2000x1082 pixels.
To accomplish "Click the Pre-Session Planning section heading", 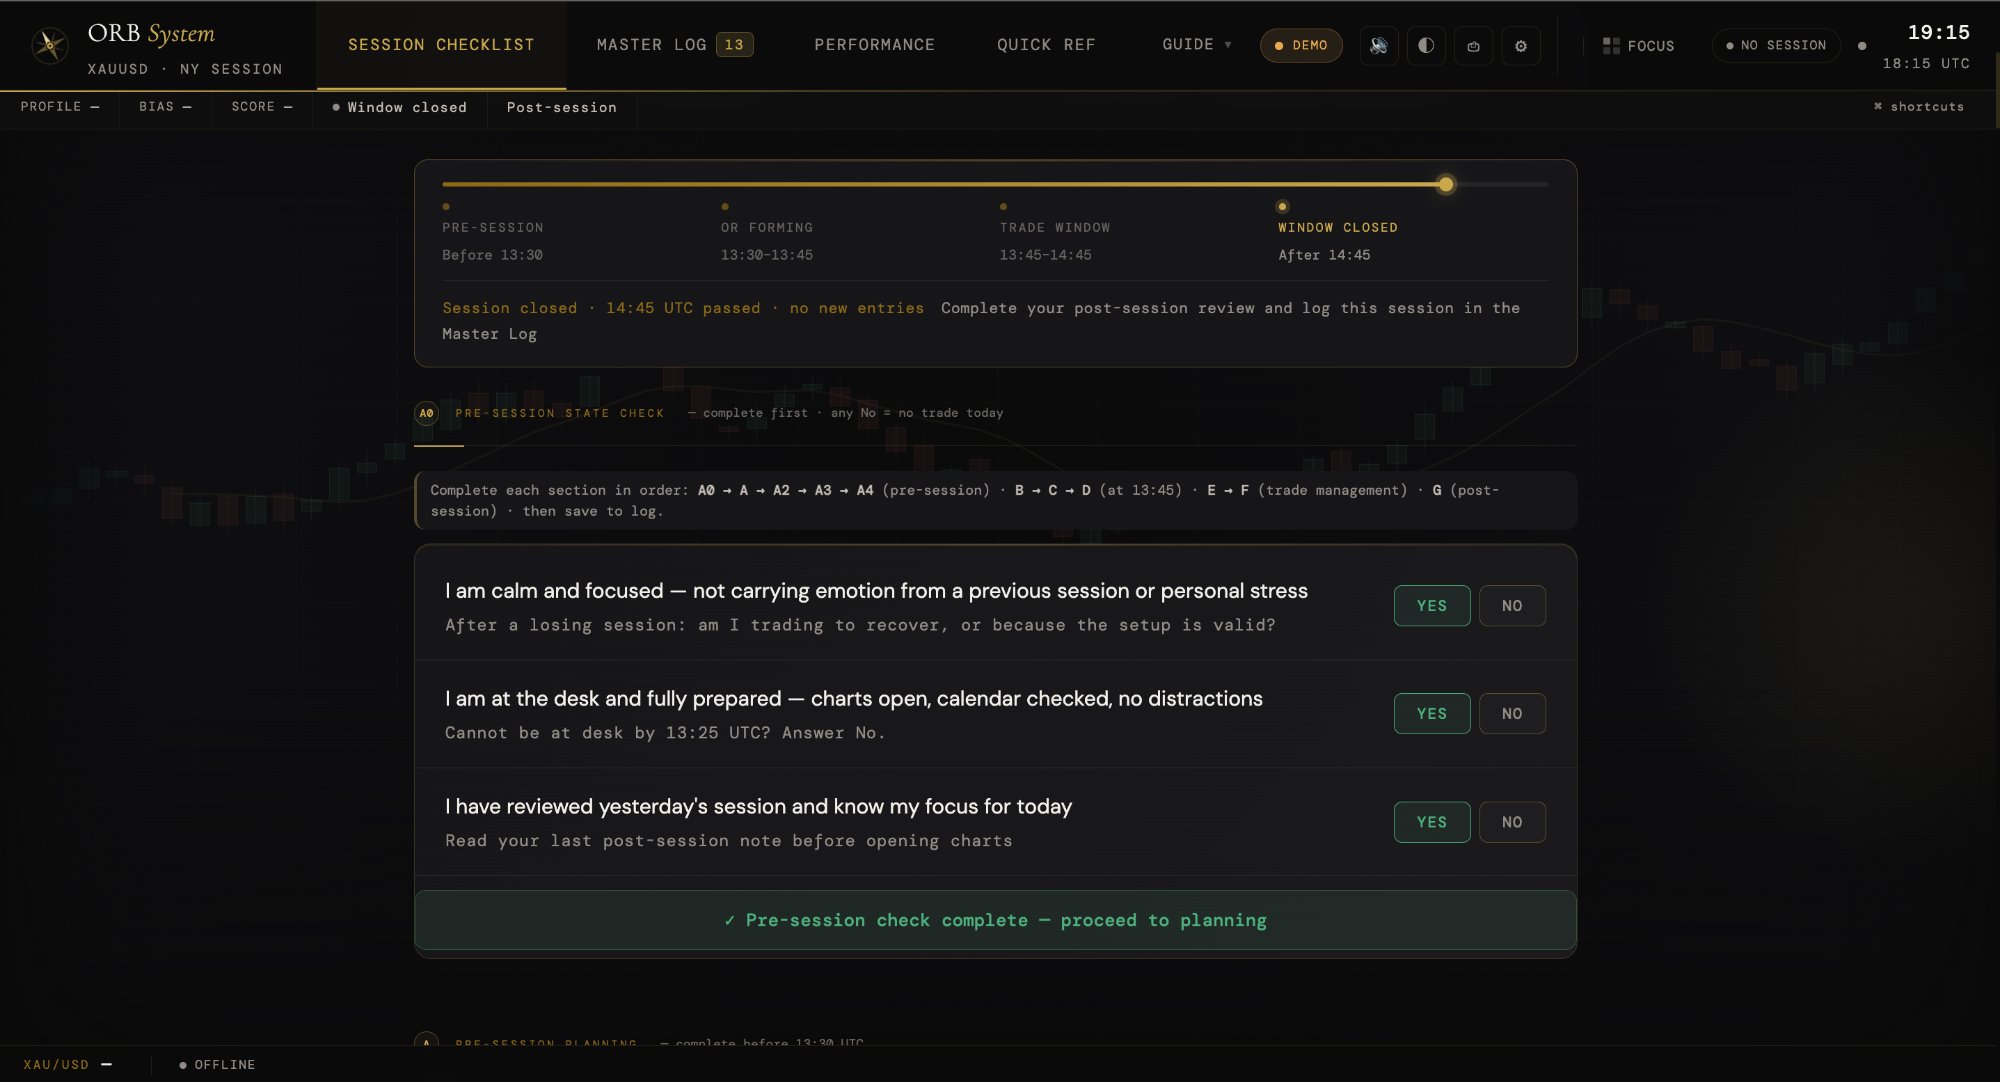I will tap(546, 1043).
